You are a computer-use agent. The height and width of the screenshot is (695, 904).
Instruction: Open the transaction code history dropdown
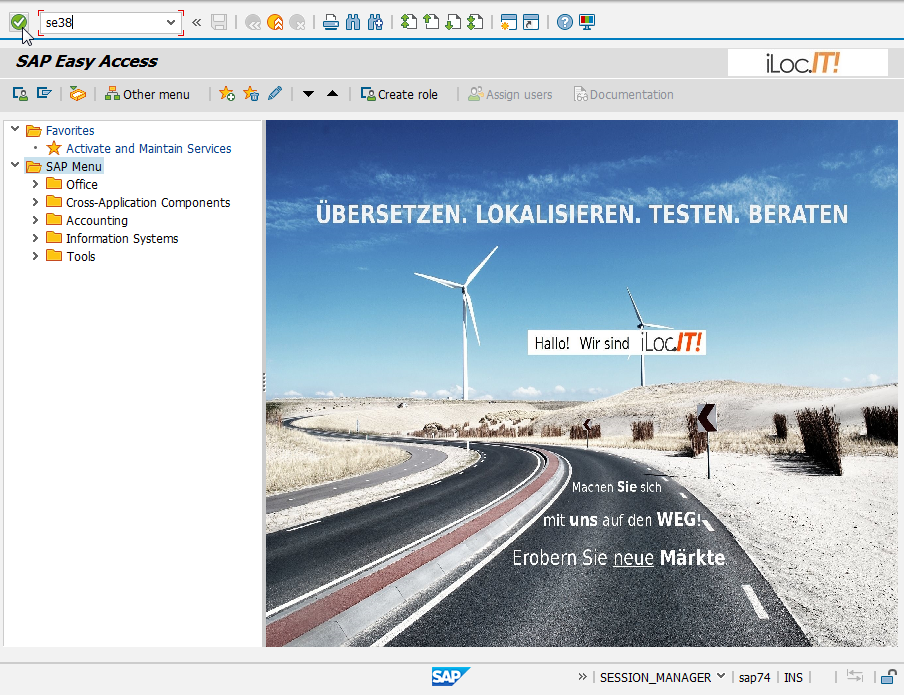coord(170,22)
